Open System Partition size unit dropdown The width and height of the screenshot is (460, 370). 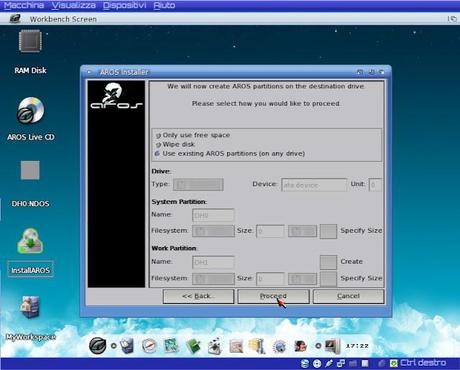(302, 231)
